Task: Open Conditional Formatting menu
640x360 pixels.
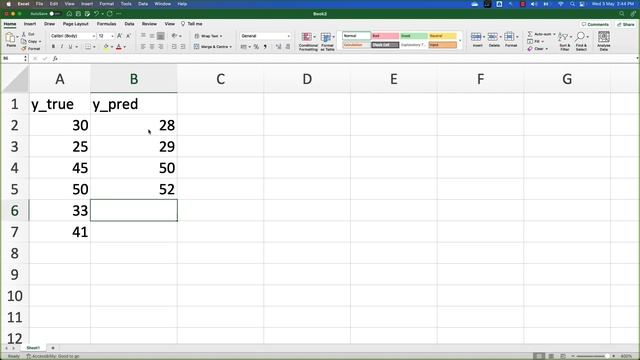Action: tap(308, 42)
